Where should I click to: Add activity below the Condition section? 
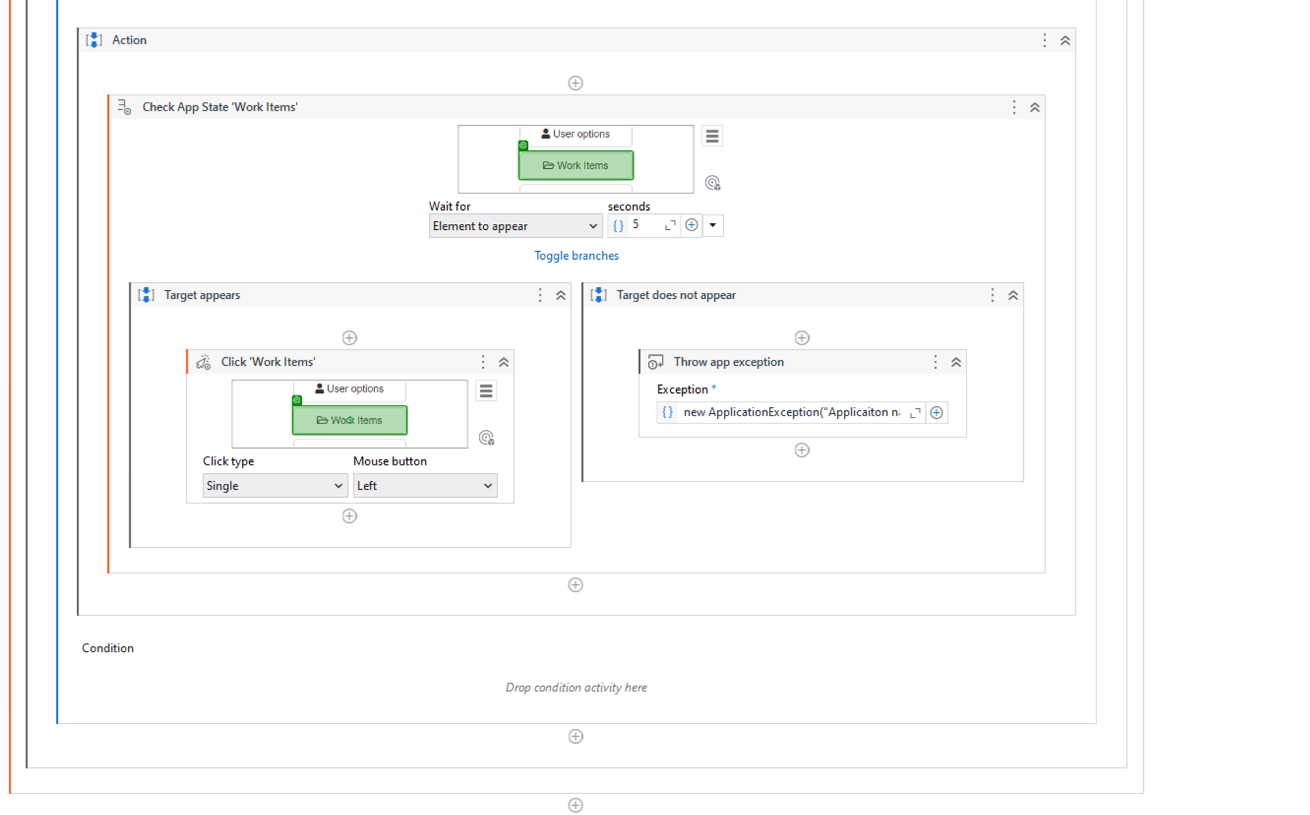(575, 736)
